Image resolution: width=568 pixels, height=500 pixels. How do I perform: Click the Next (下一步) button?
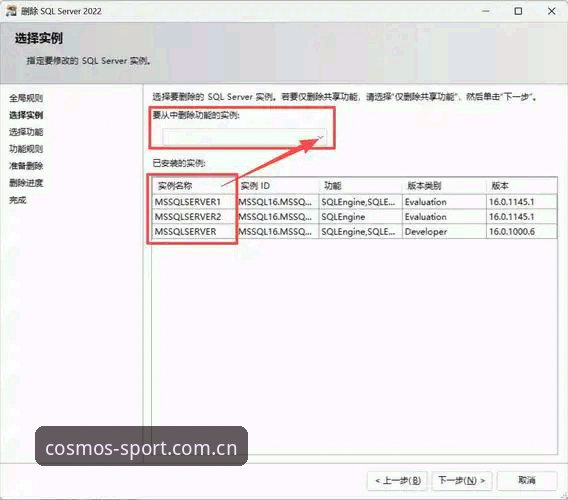tap(461, 480)
